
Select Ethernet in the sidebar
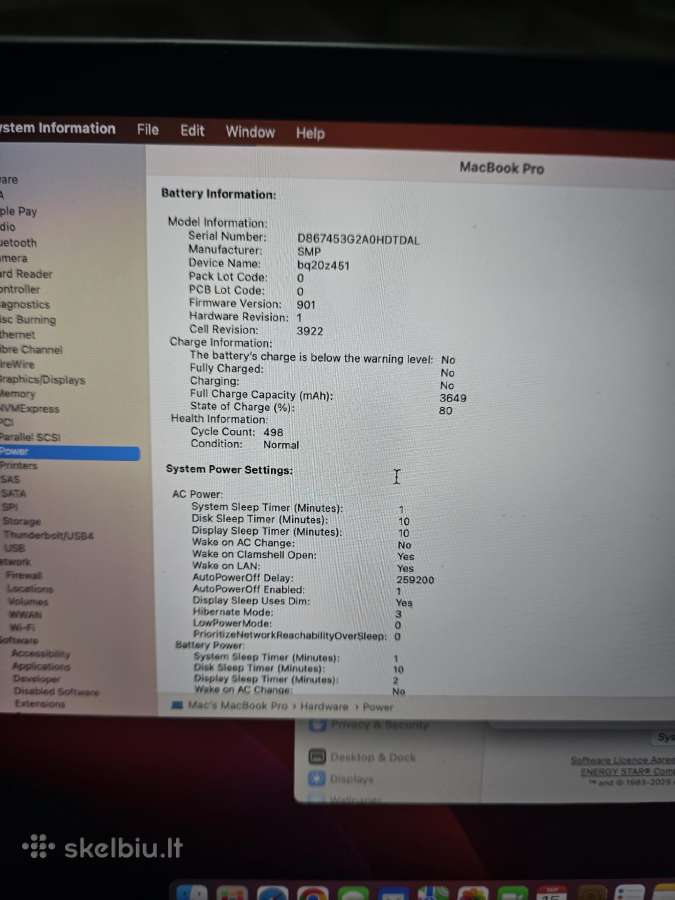[17, 334]
